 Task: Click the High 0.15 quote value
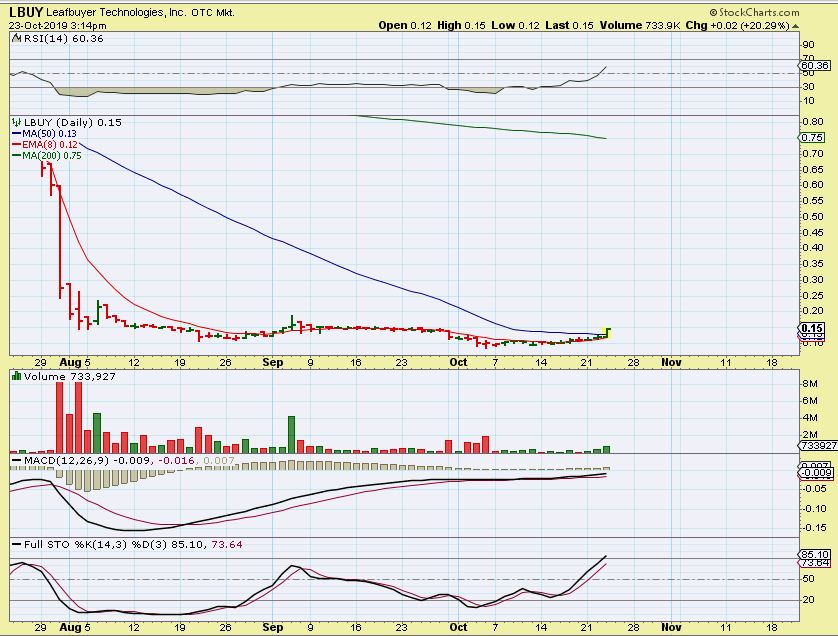pyautogui.click(x=461, y=25)
